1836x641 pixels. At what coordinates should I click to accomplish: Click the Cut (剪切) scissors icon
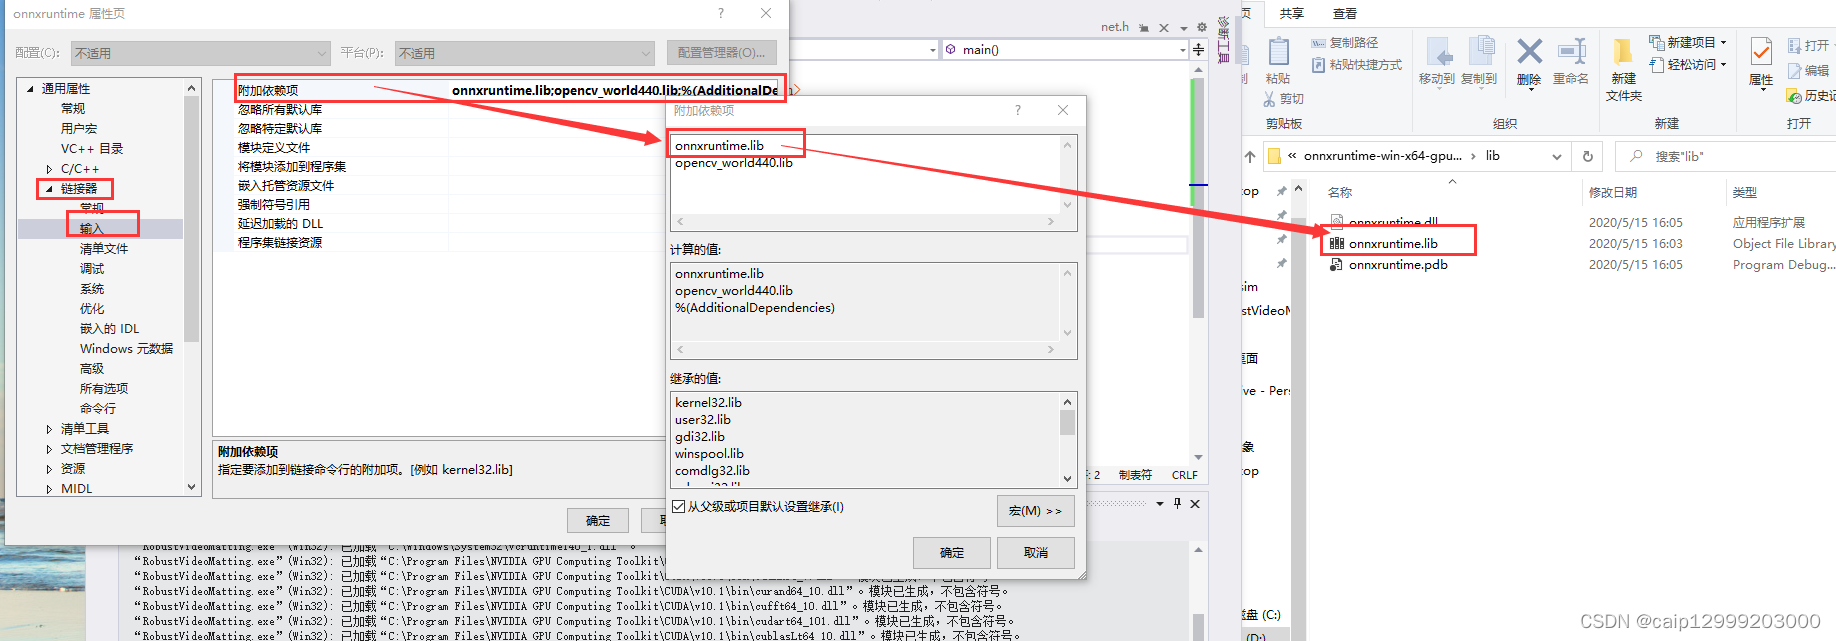point(1269,99)
